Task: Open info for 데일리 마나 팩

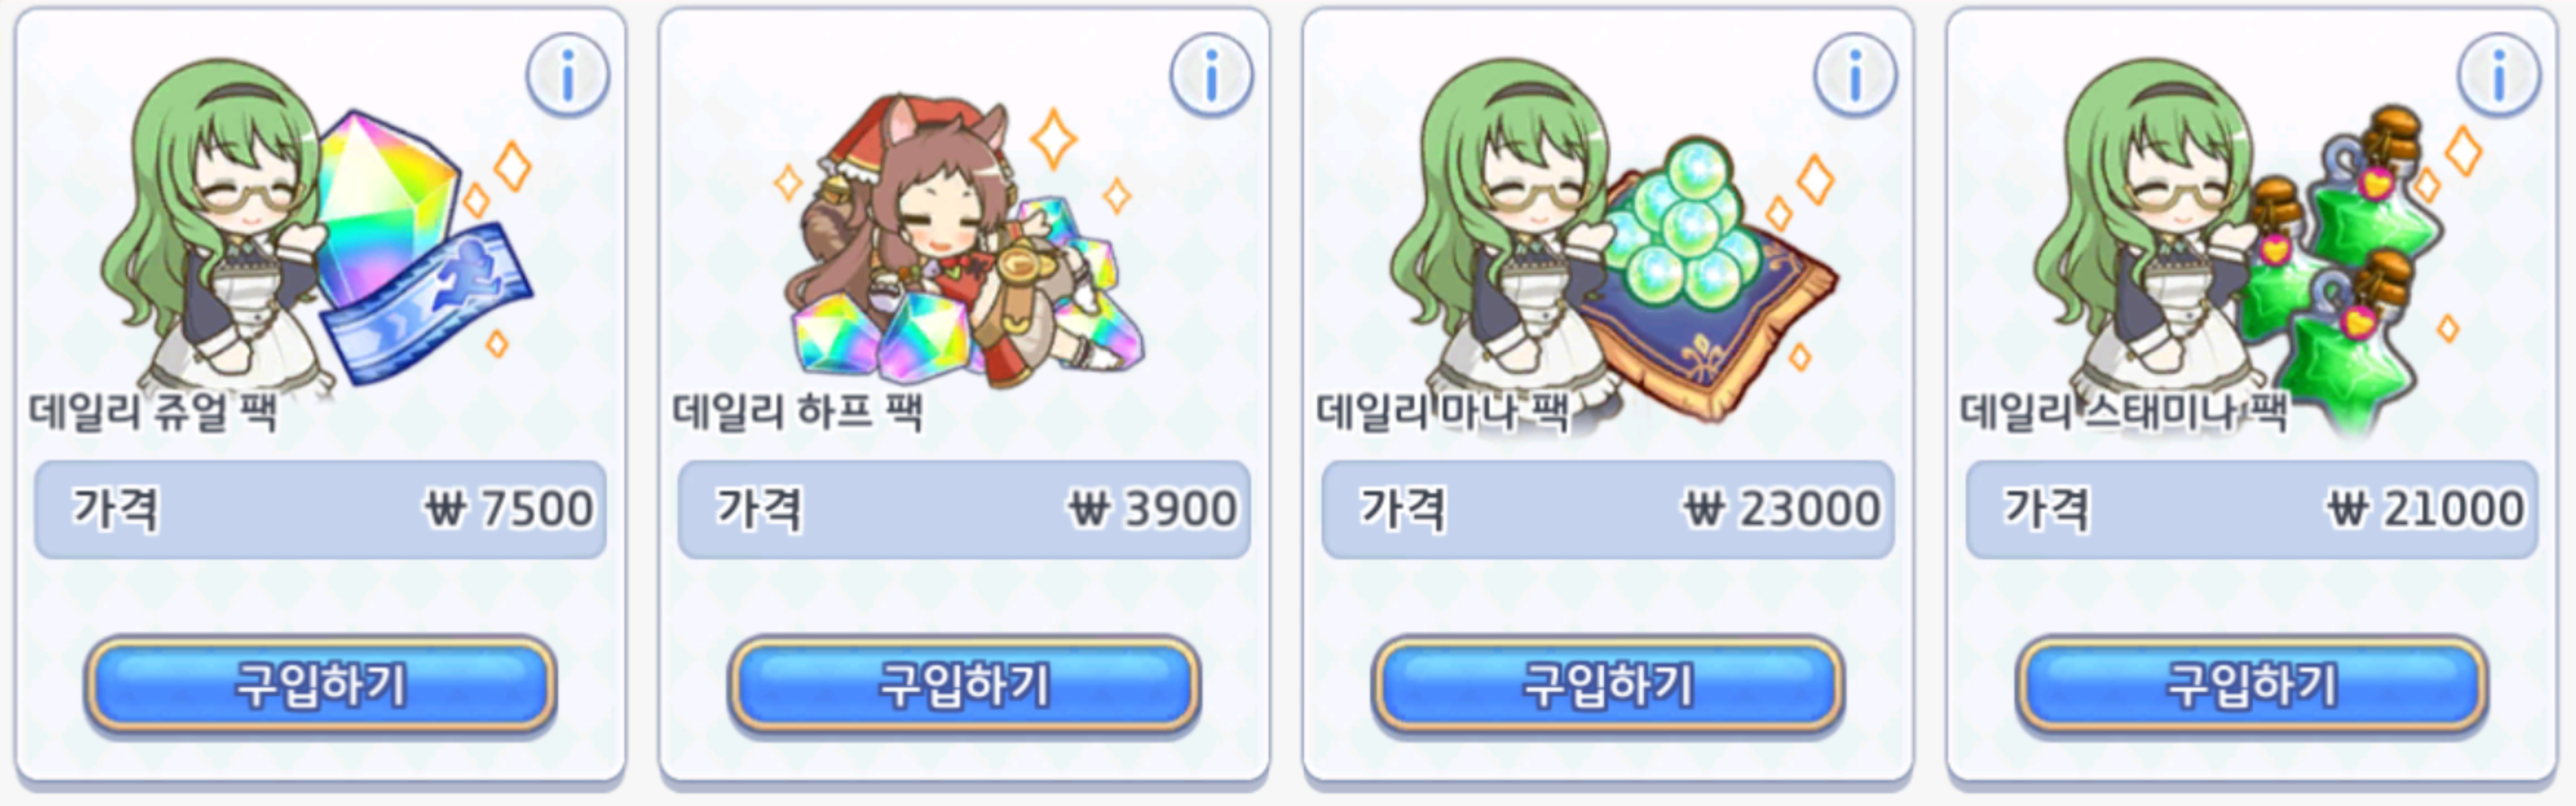Action: point(1855,75)
